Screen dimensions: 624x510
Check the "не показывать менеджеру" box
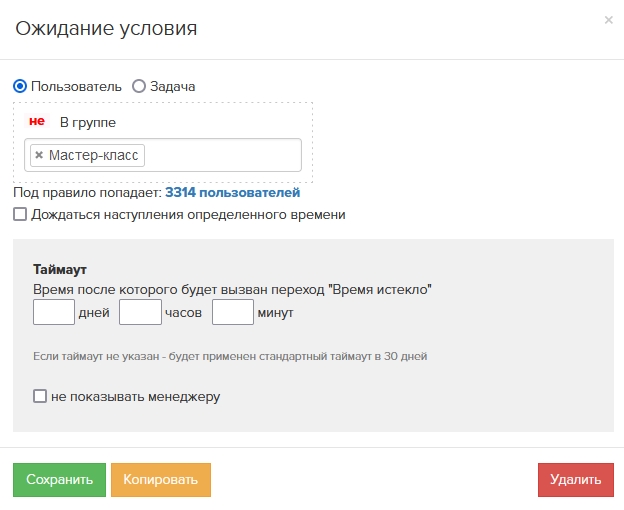click(40, 396)
